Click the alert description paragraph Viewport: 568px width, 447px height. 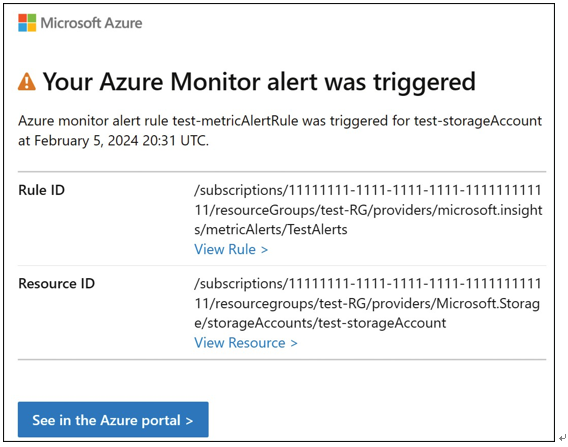click(x=280, y=130)
